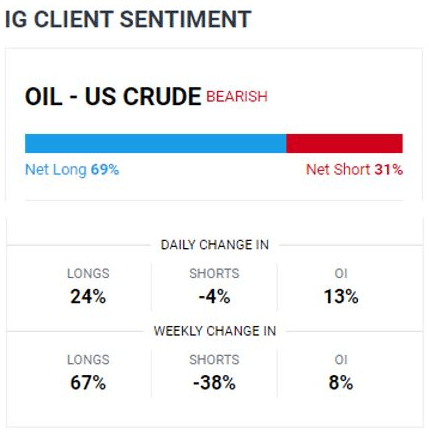The image size is (429, 435).
Task: Click the weekly LONGS 67% value
Action: tap(88, 382)
